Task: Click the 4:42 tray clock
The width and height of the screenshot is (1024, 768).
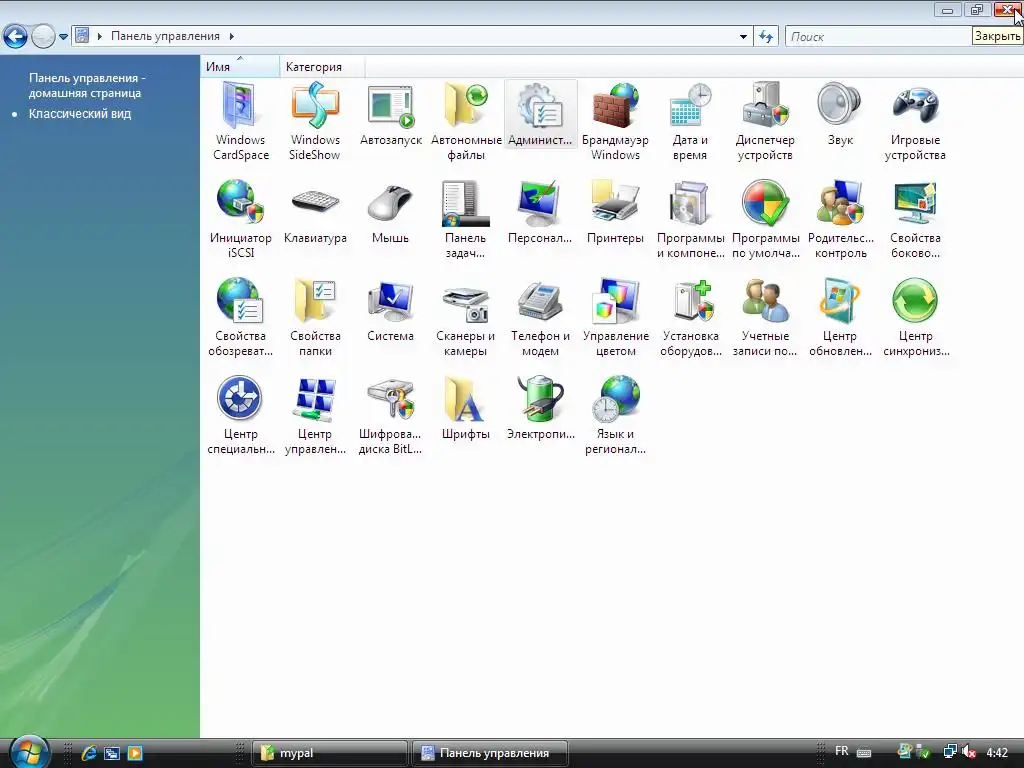Action: [x=997, y=753]
